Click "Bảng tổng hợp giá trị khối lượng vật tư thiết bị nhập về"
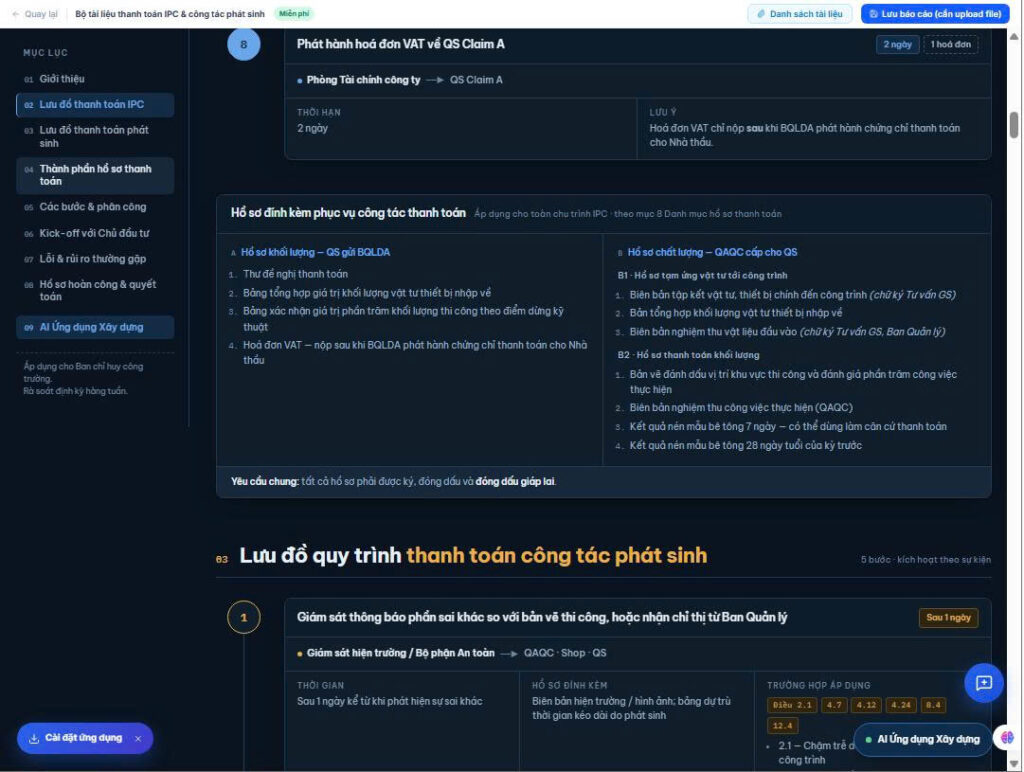 pos(367,293)
